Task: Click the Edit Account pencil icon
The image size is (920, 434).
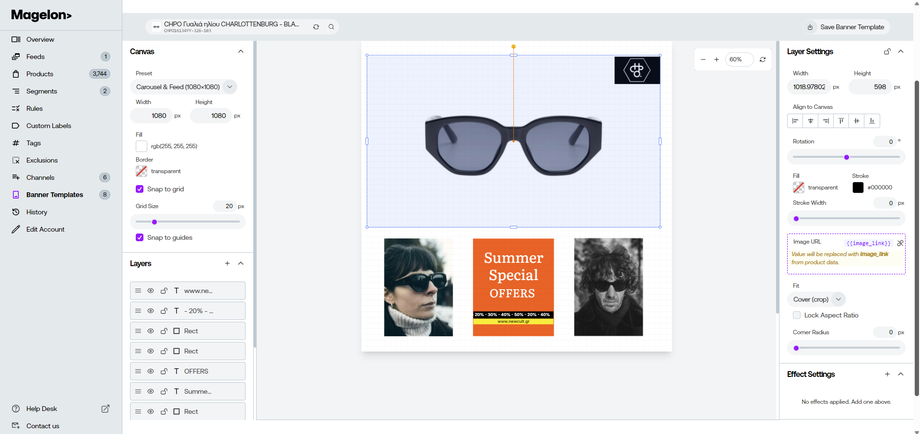Action: click(x=15, y=229)
